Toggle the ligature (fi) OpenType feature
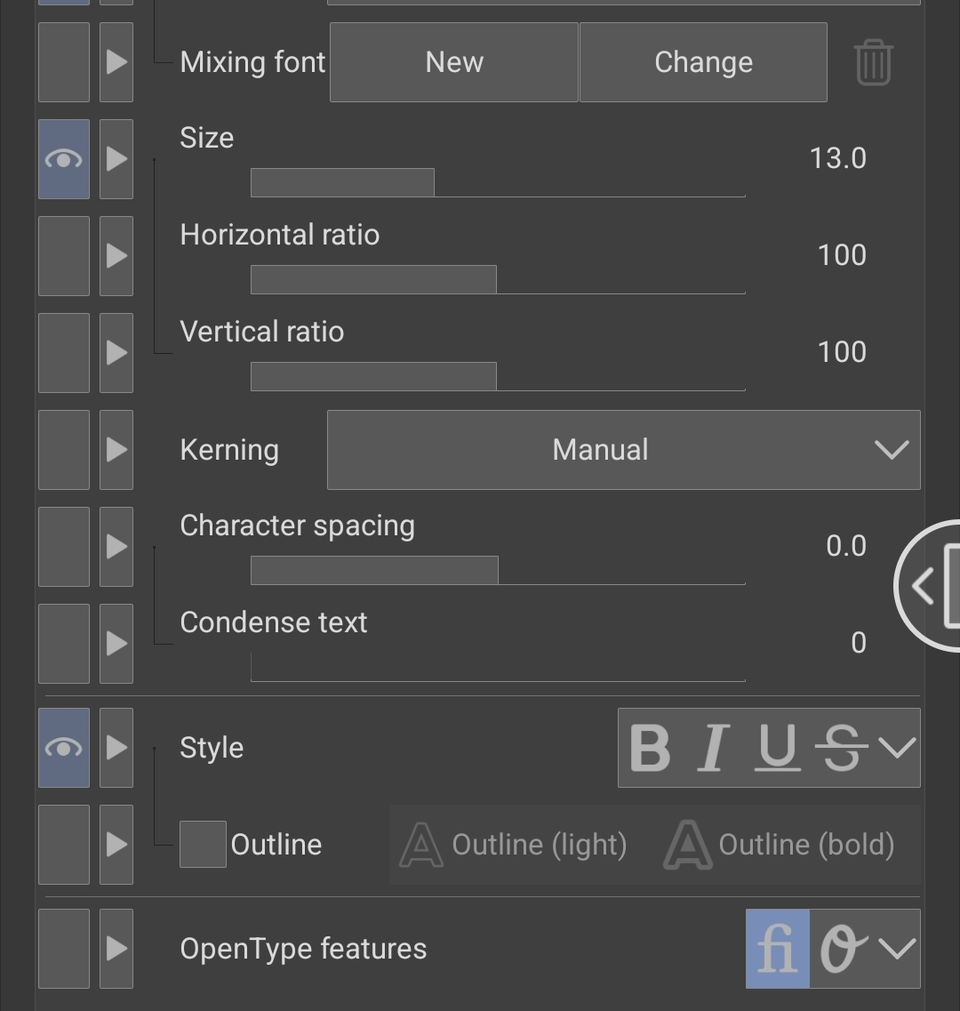The image size is (960, 1011). (x=778, y=948)
